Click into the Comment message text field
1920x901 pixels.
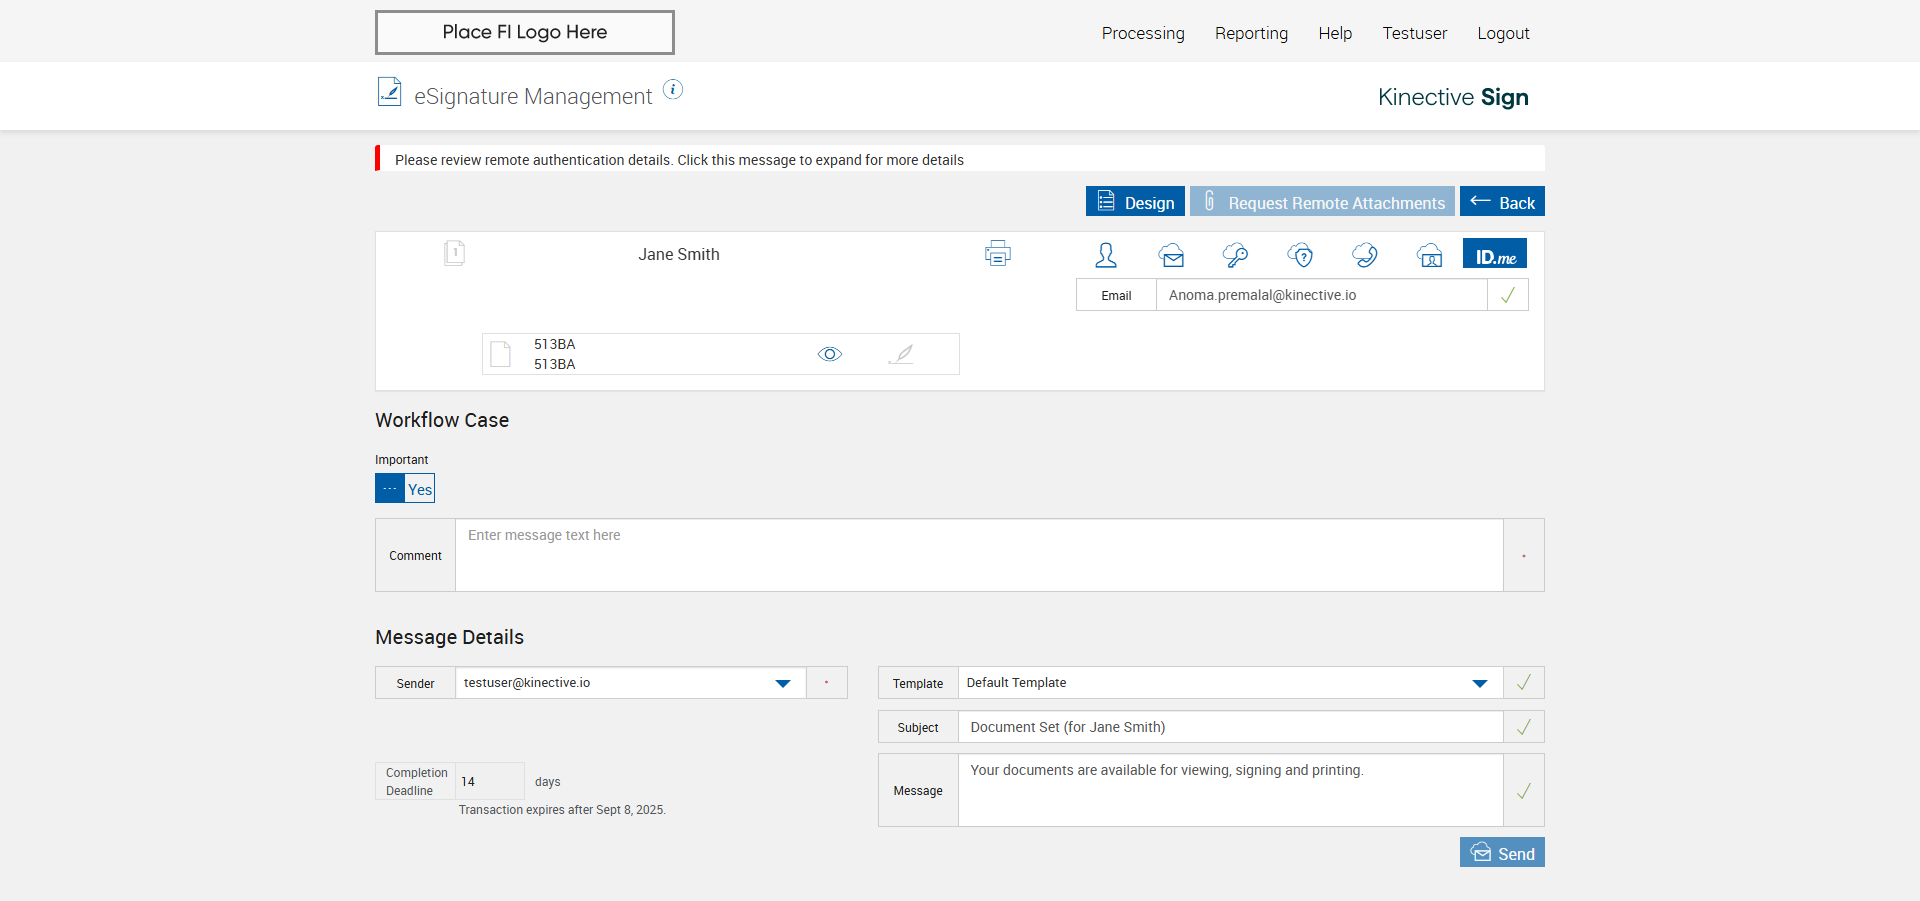click(978, 555)
